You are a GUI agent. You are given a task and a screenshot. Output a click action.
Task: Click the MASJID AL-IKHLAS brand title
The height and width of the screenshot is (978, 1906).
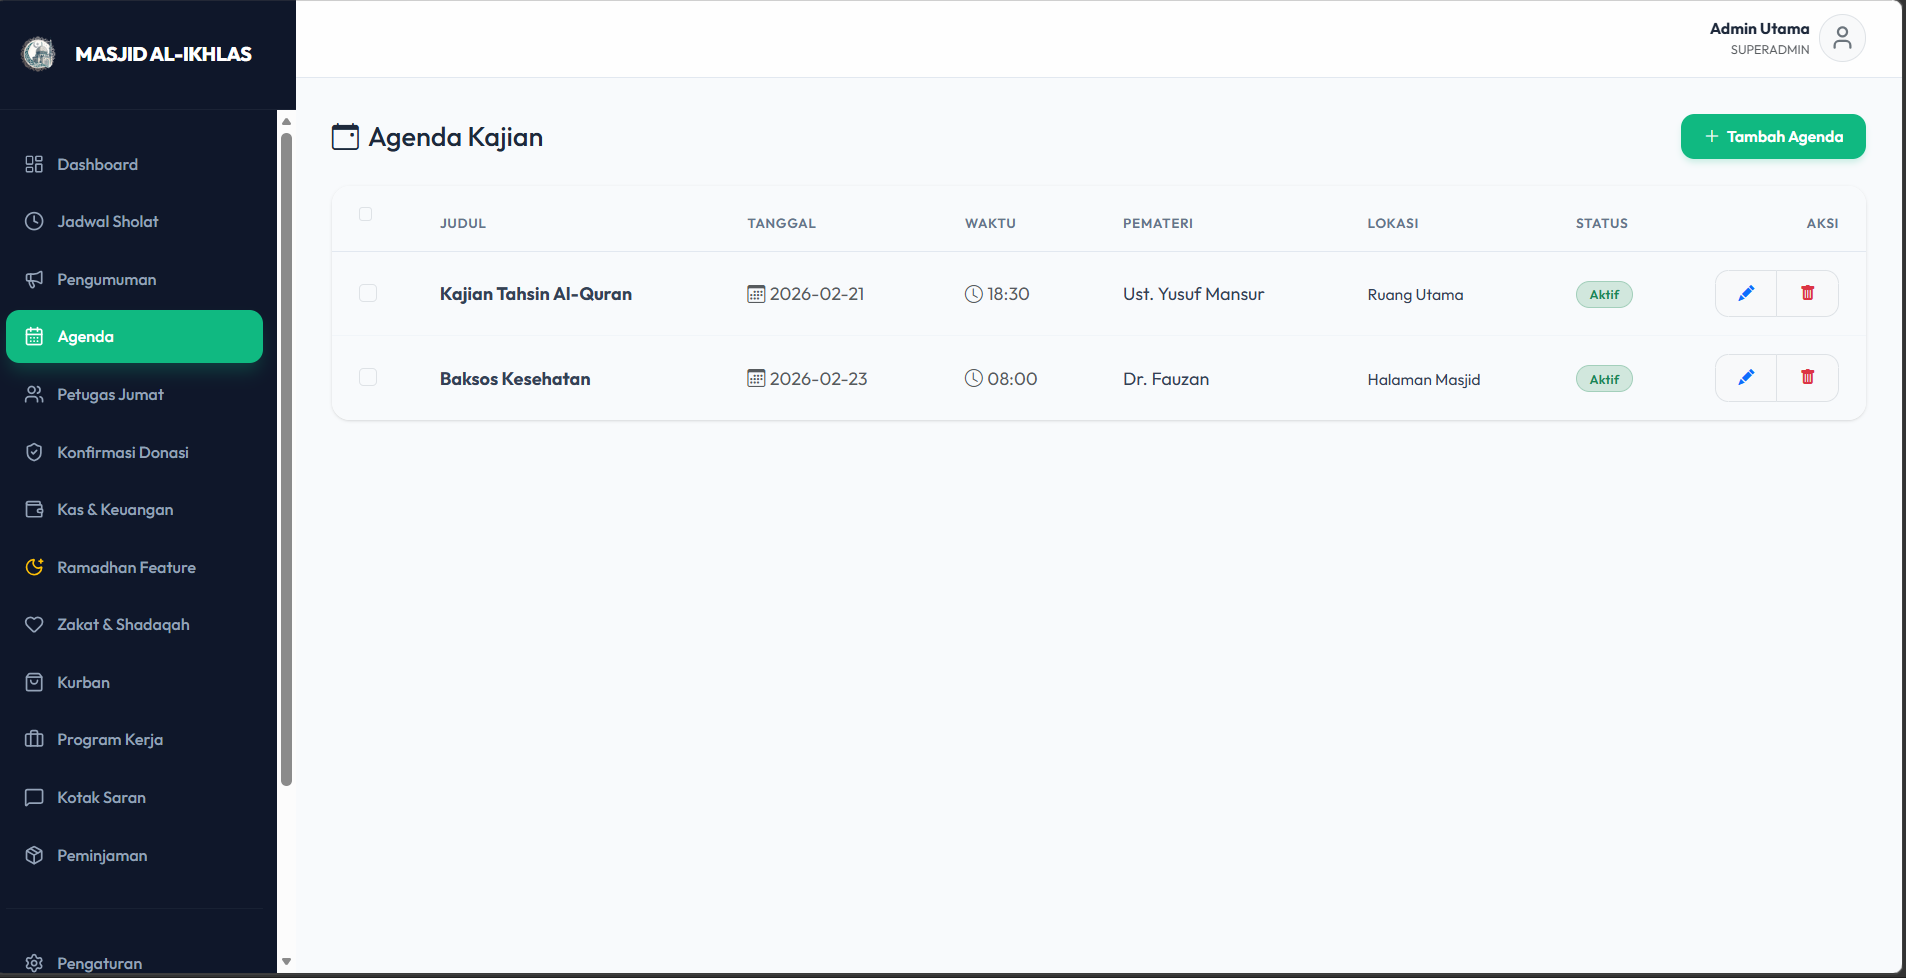[163, 54]
